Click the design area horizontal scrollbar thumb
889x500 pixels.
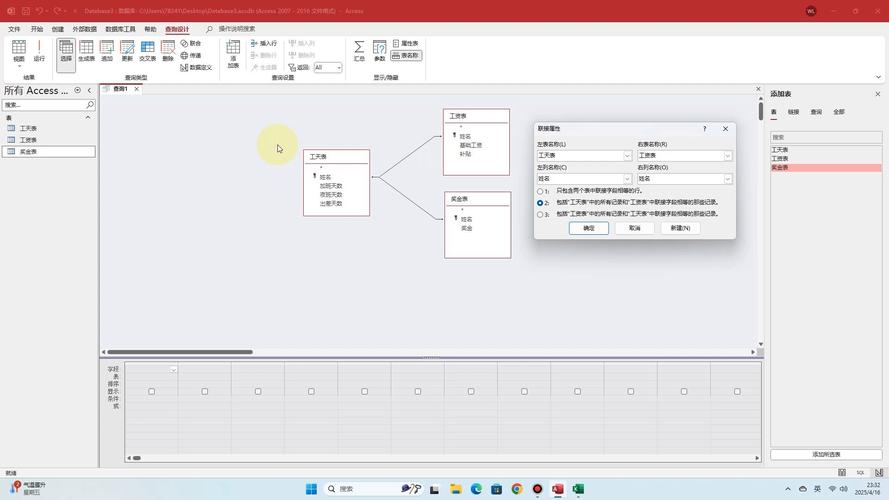(x=180, y=352)
